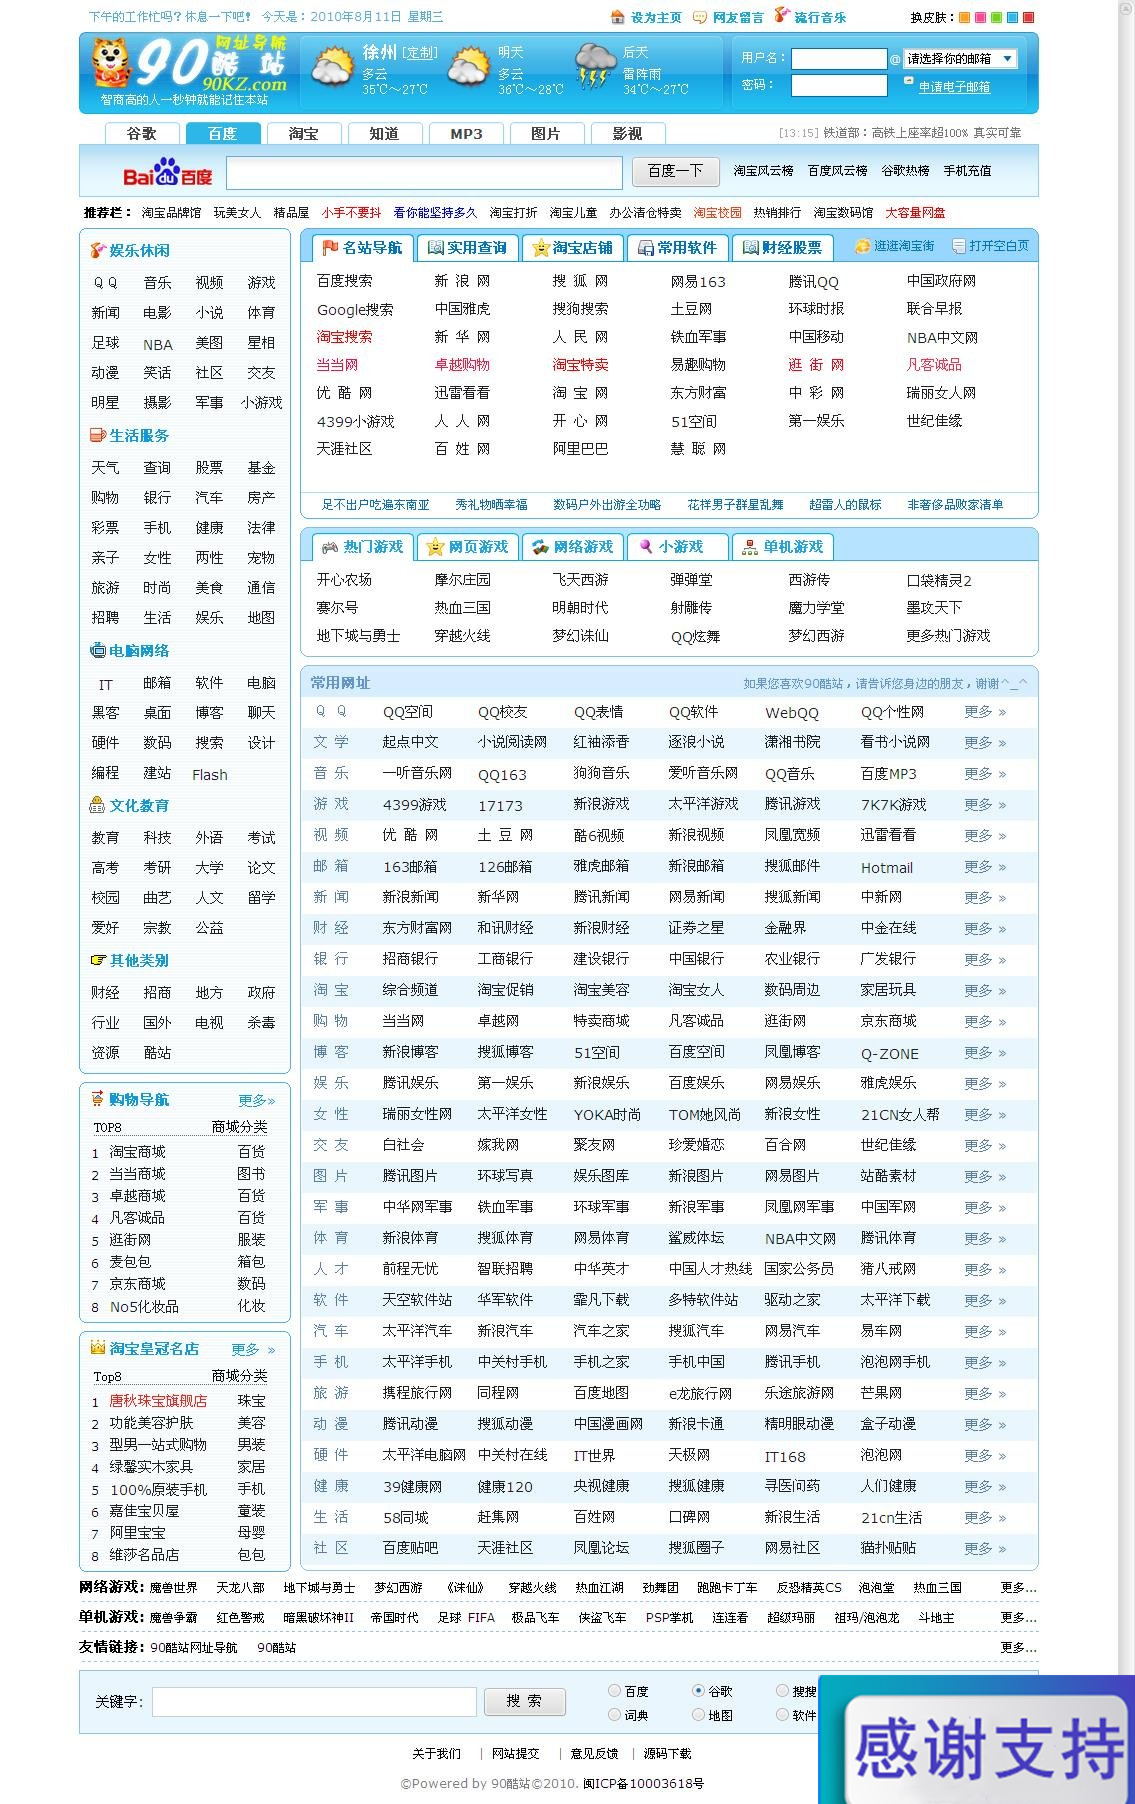This screenshot has height=1804, width=1135.
Task: Click the magnifier icon on 小游戏
Action: click(646, 547)
